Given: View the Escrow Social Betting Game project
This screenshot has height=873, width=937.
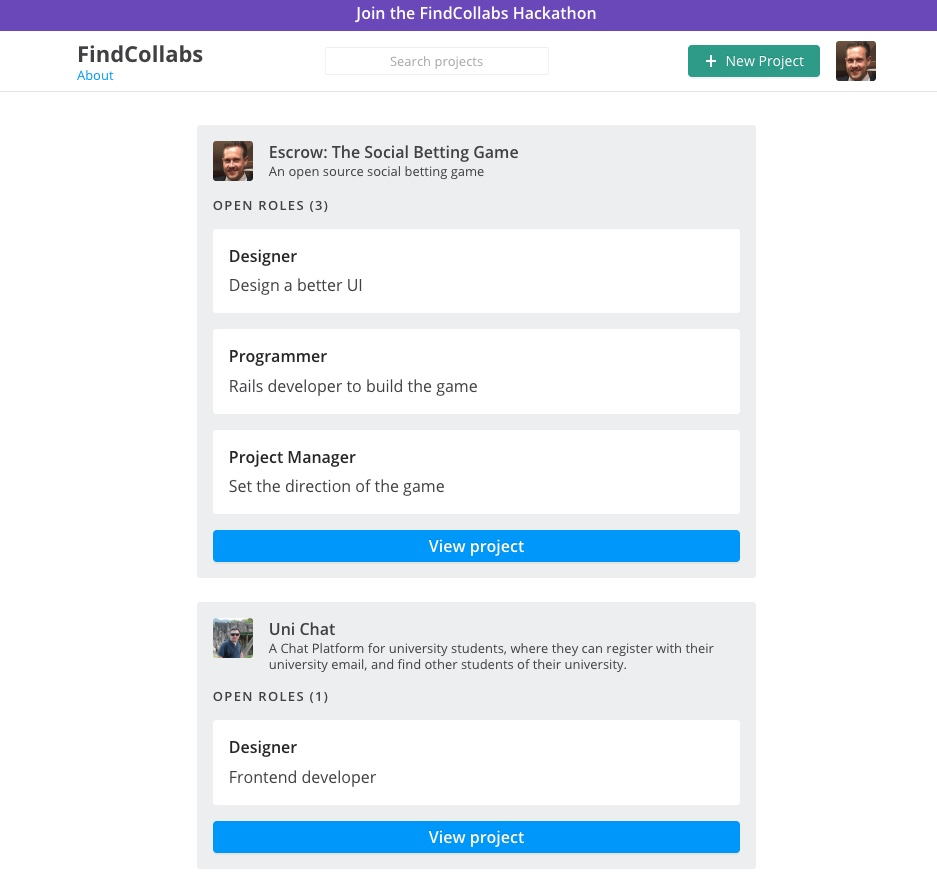Looking at the screenshot, I should tap(476, 546).
